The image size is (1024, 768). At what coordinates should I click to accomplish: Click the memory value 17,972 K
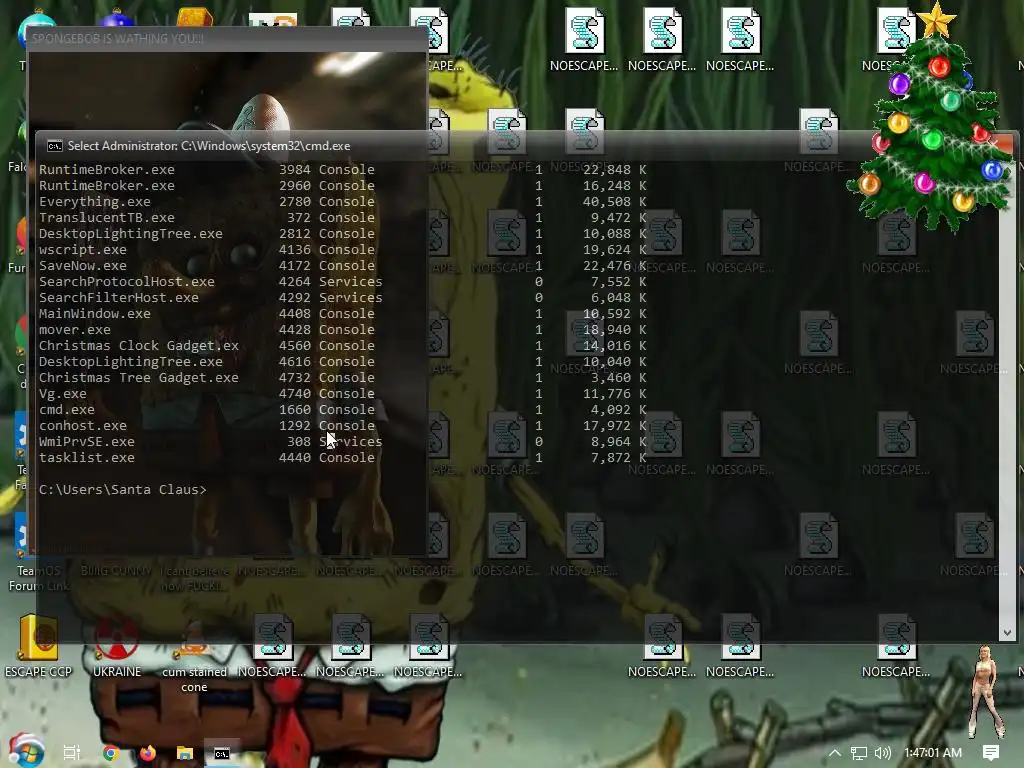click(x=614, y=425)
